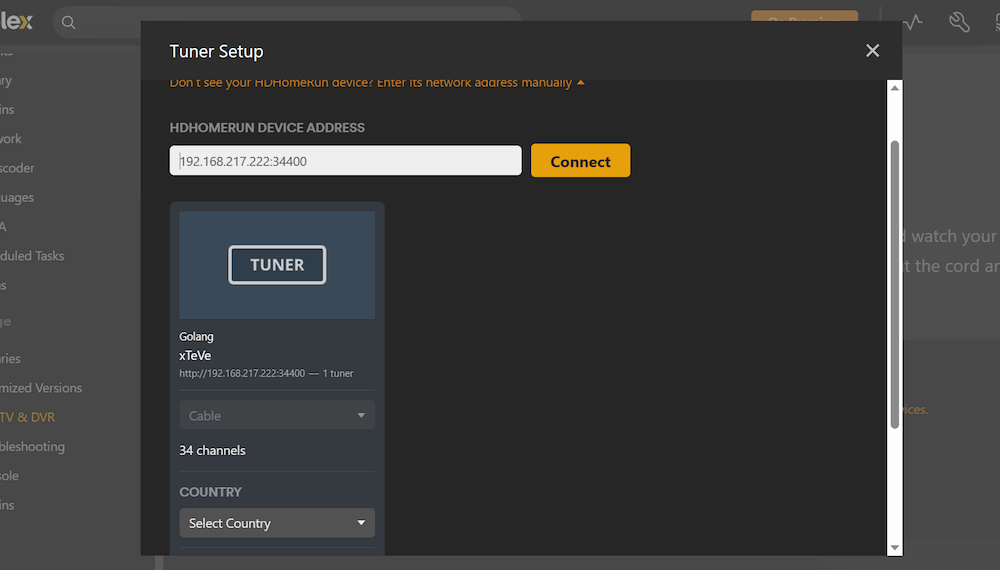Click the dialog scrollbar up arrow

[x=895, y=89]
